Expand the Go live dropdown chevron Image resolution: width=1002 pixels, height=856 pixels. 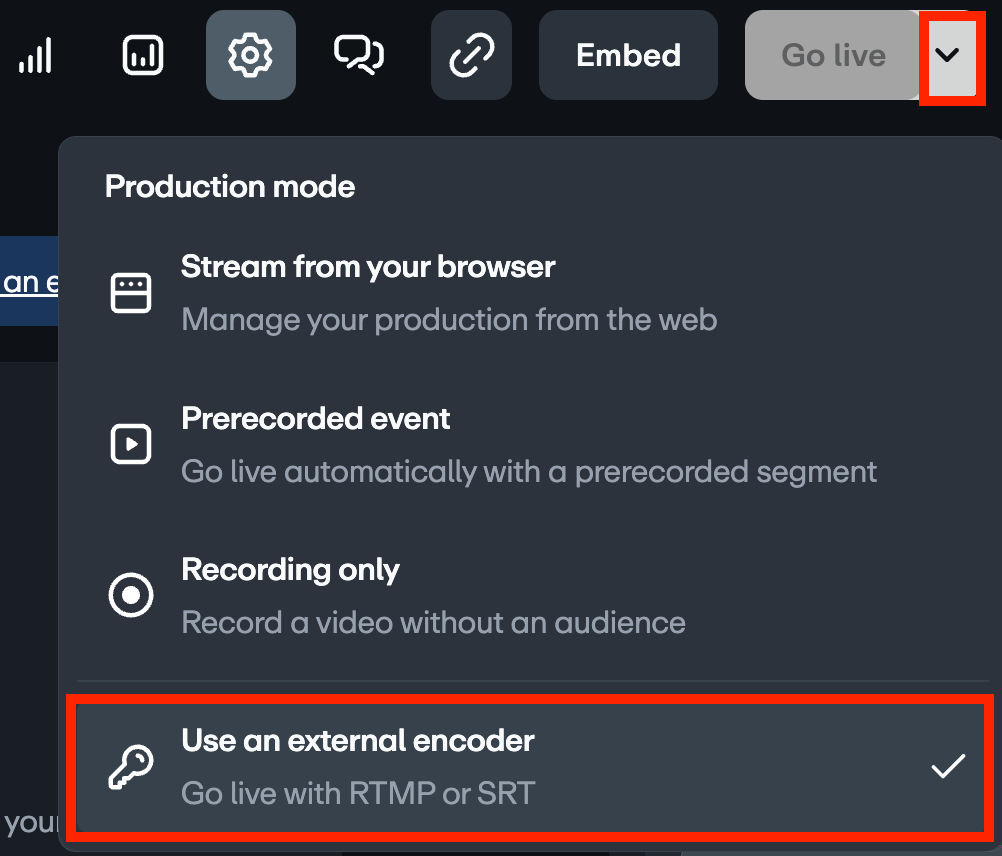(x=950, y=56)
